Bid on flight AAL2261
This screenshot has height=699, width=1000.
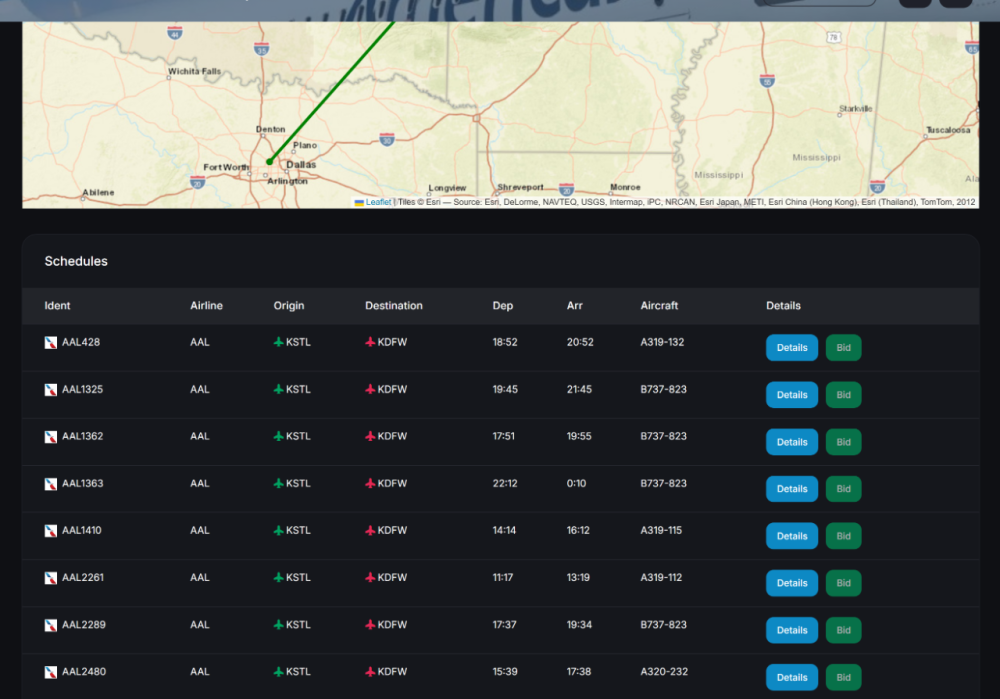pos(843,583)
